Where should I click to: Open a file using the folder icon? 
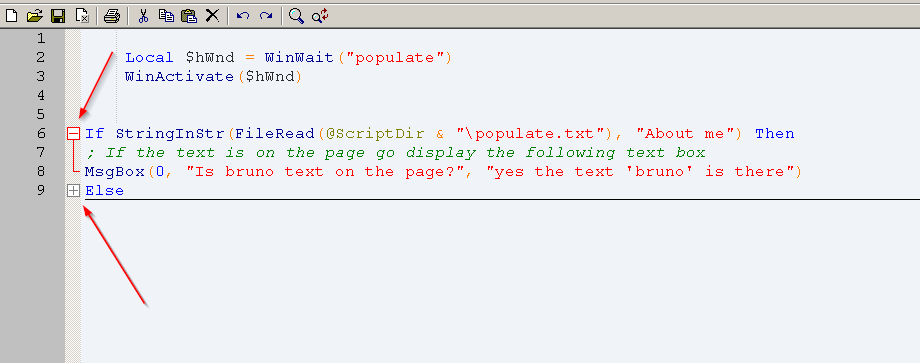[35, 16]
